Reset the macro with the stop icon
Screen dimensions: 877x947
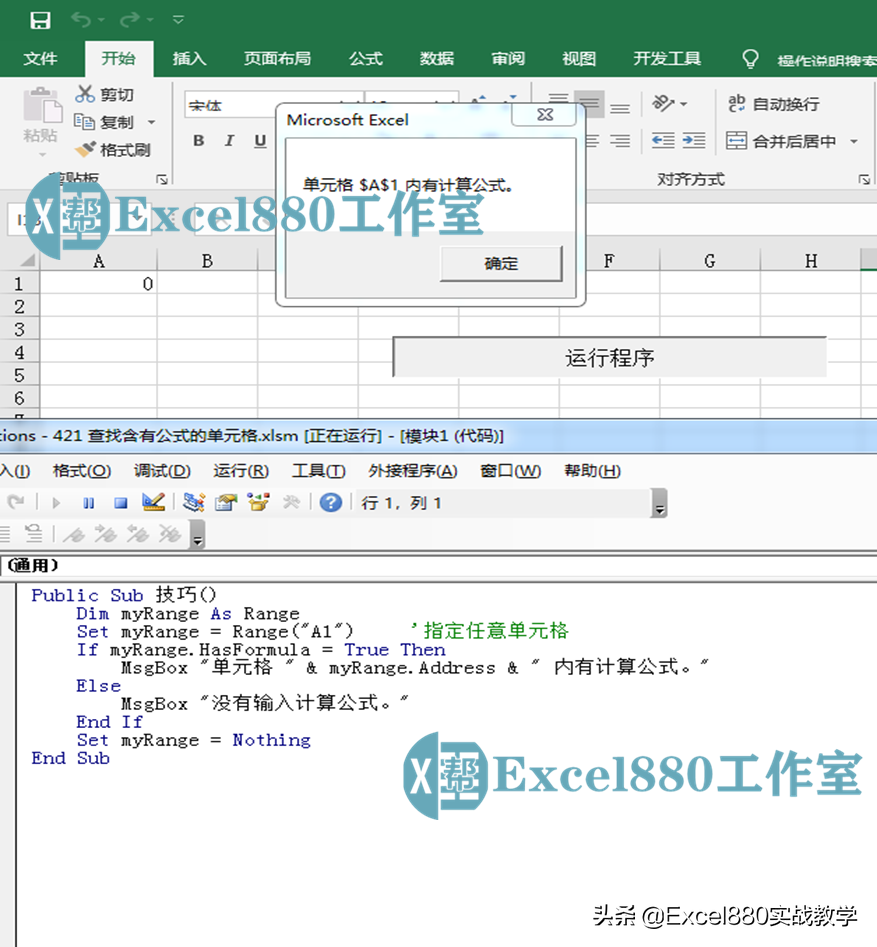point(121,502)
